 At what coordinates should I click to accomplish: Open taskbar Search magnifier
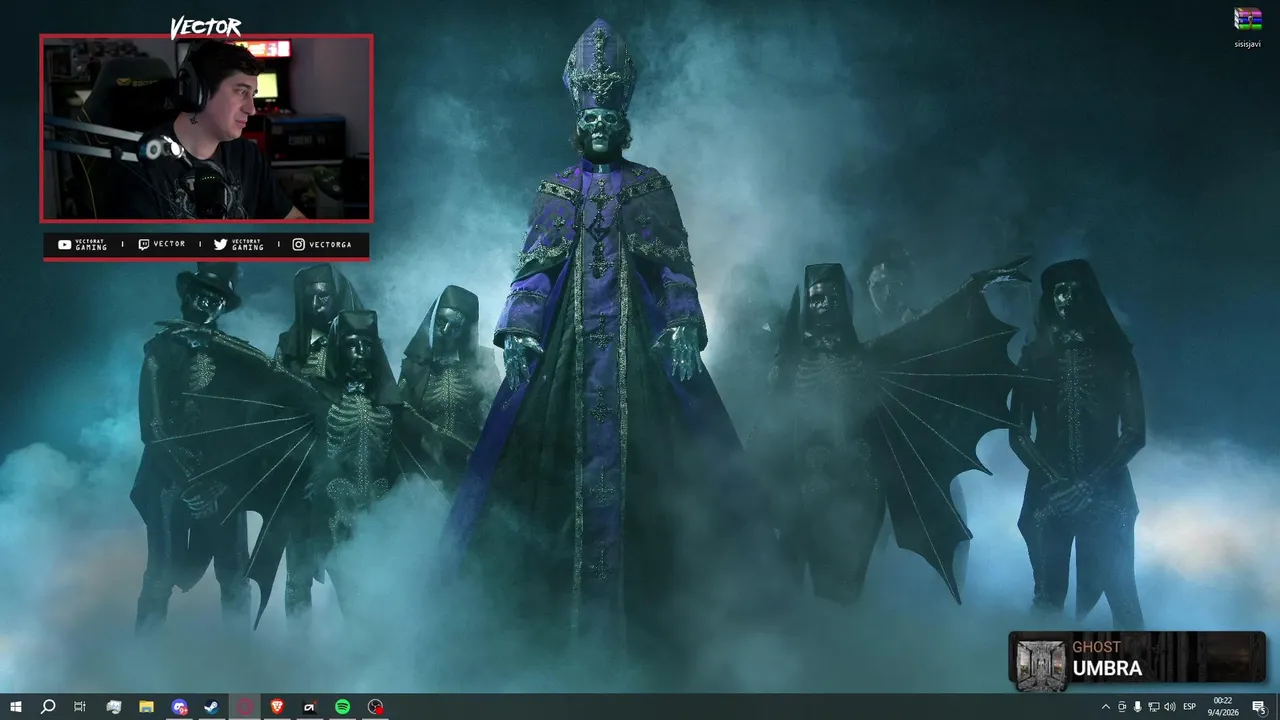click(47, 707)
